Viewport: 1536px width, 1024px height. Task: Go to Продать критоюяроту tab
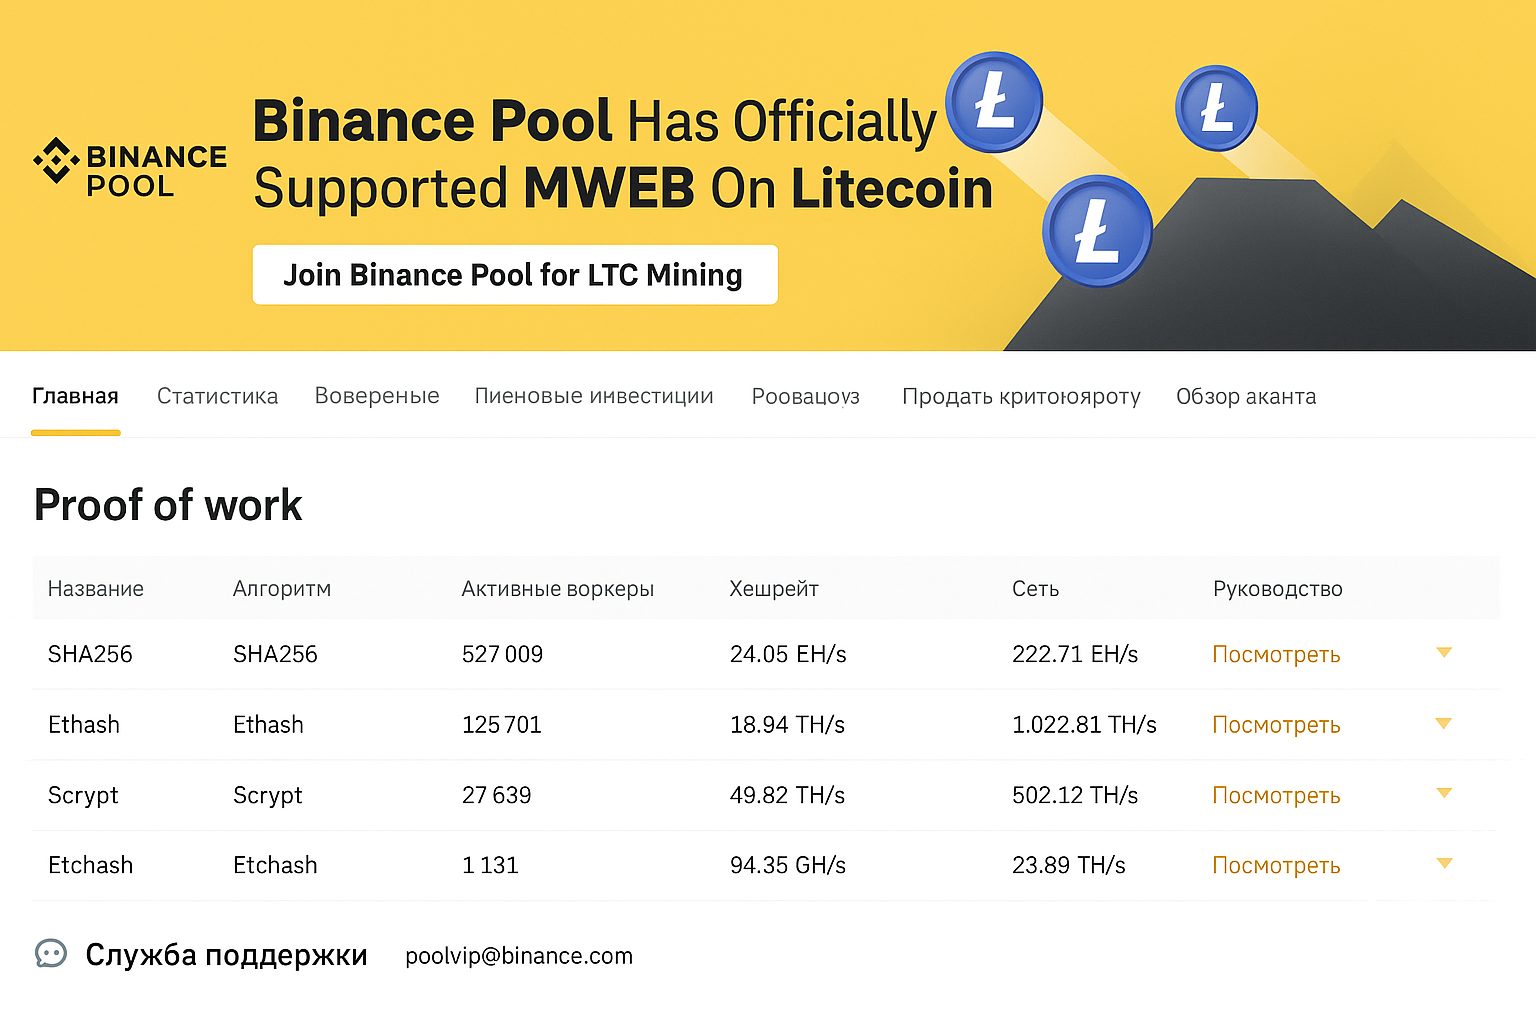(1021, 397)
